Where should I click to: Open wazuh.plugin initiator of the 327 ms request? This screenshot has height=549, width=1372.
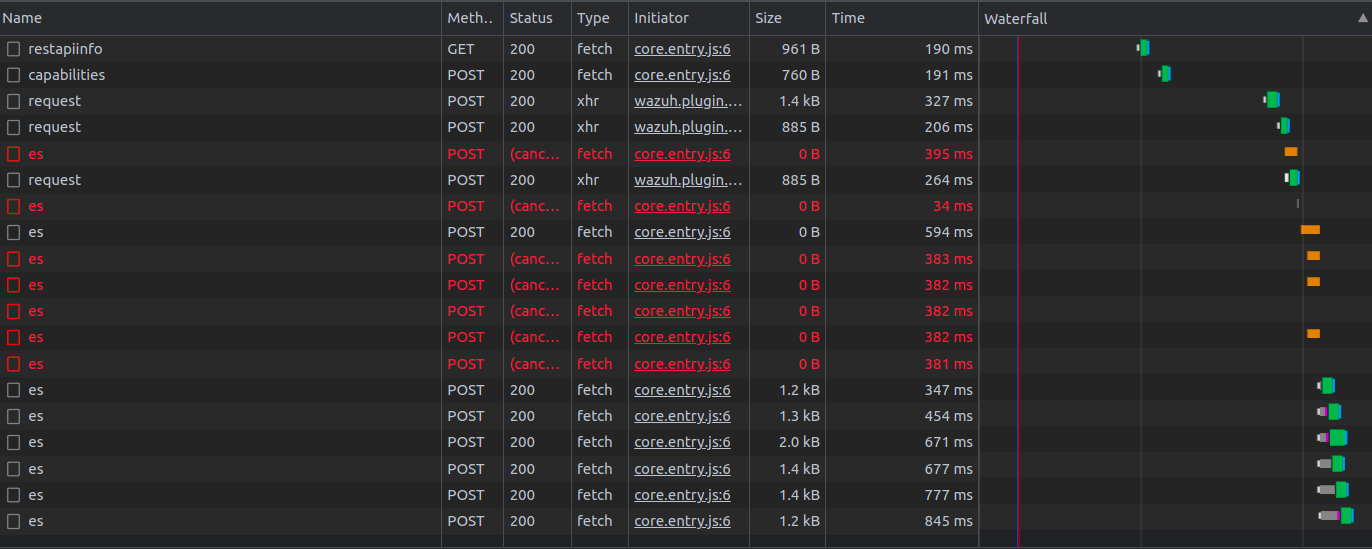(x=688, y=101)
